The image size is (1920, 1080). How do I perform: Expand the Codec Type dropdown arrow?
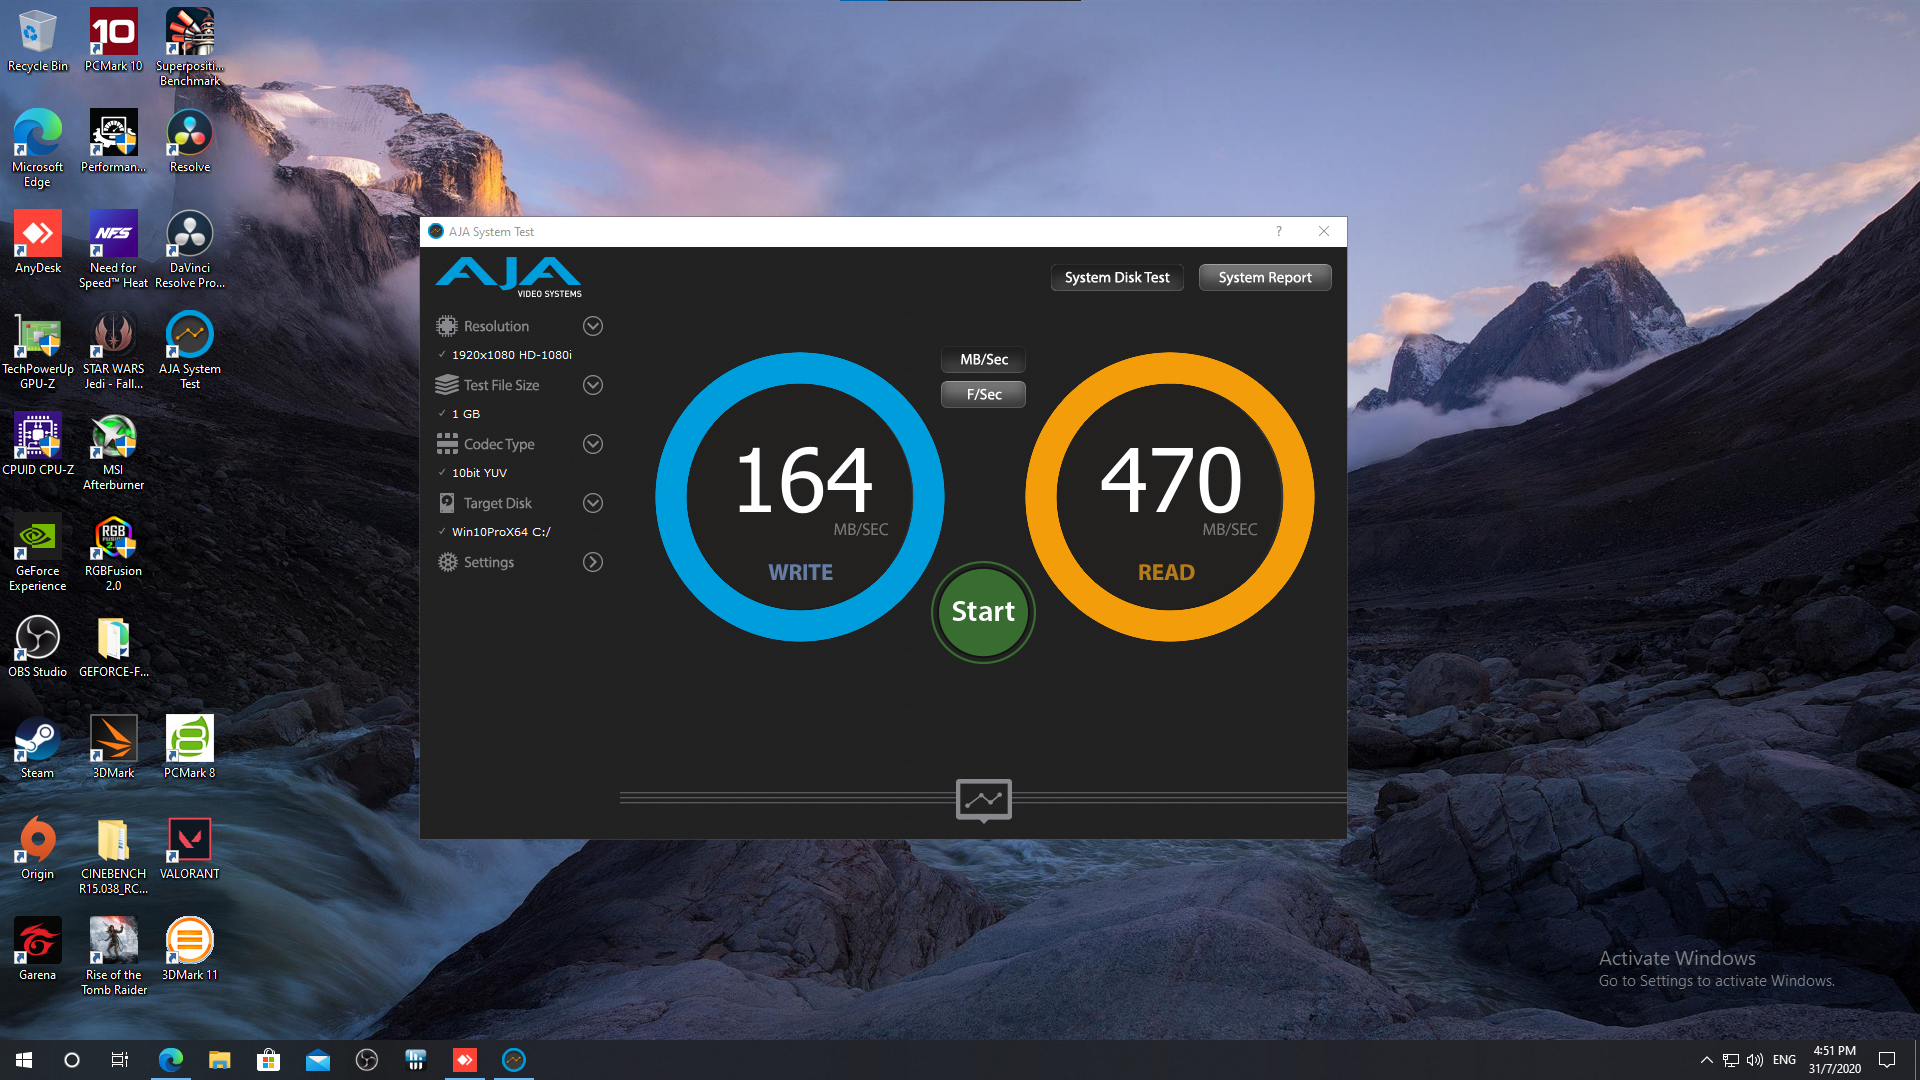pyautogui.click(x=593, y=444)
